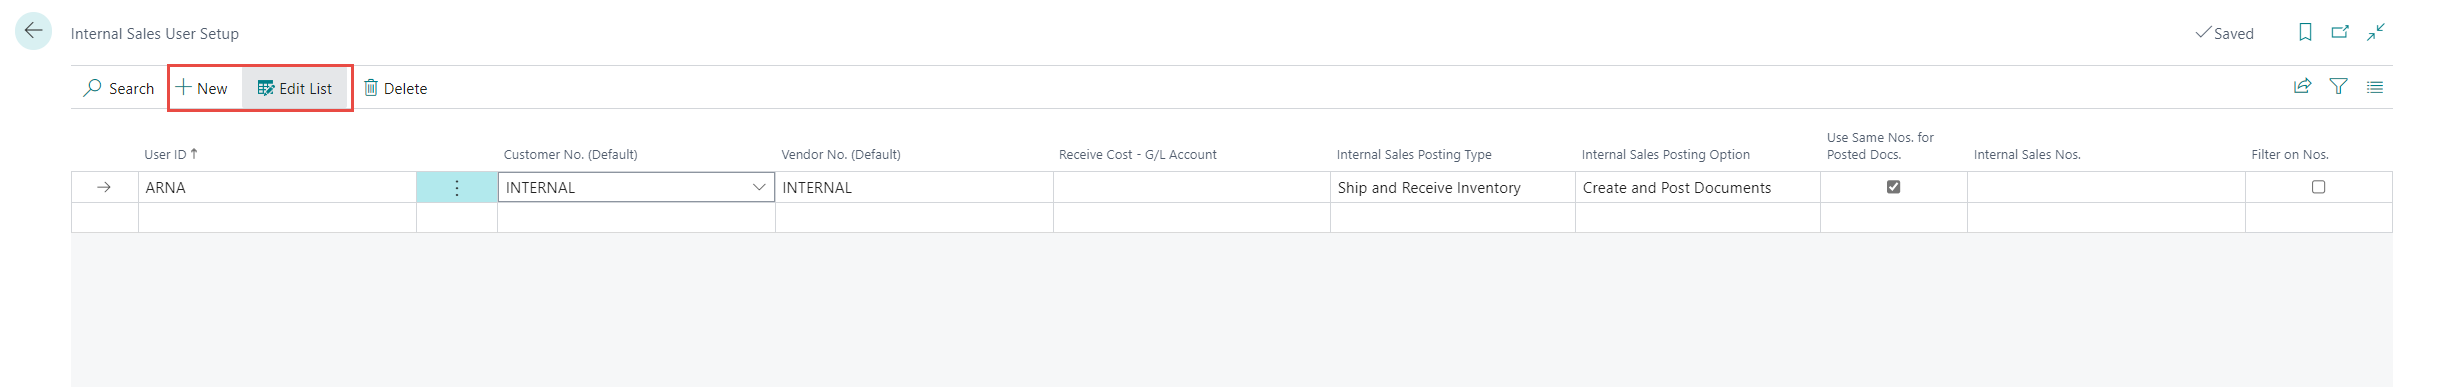
Task: Select Internal Sales Posting Type cell
Action: point(1452,187)
